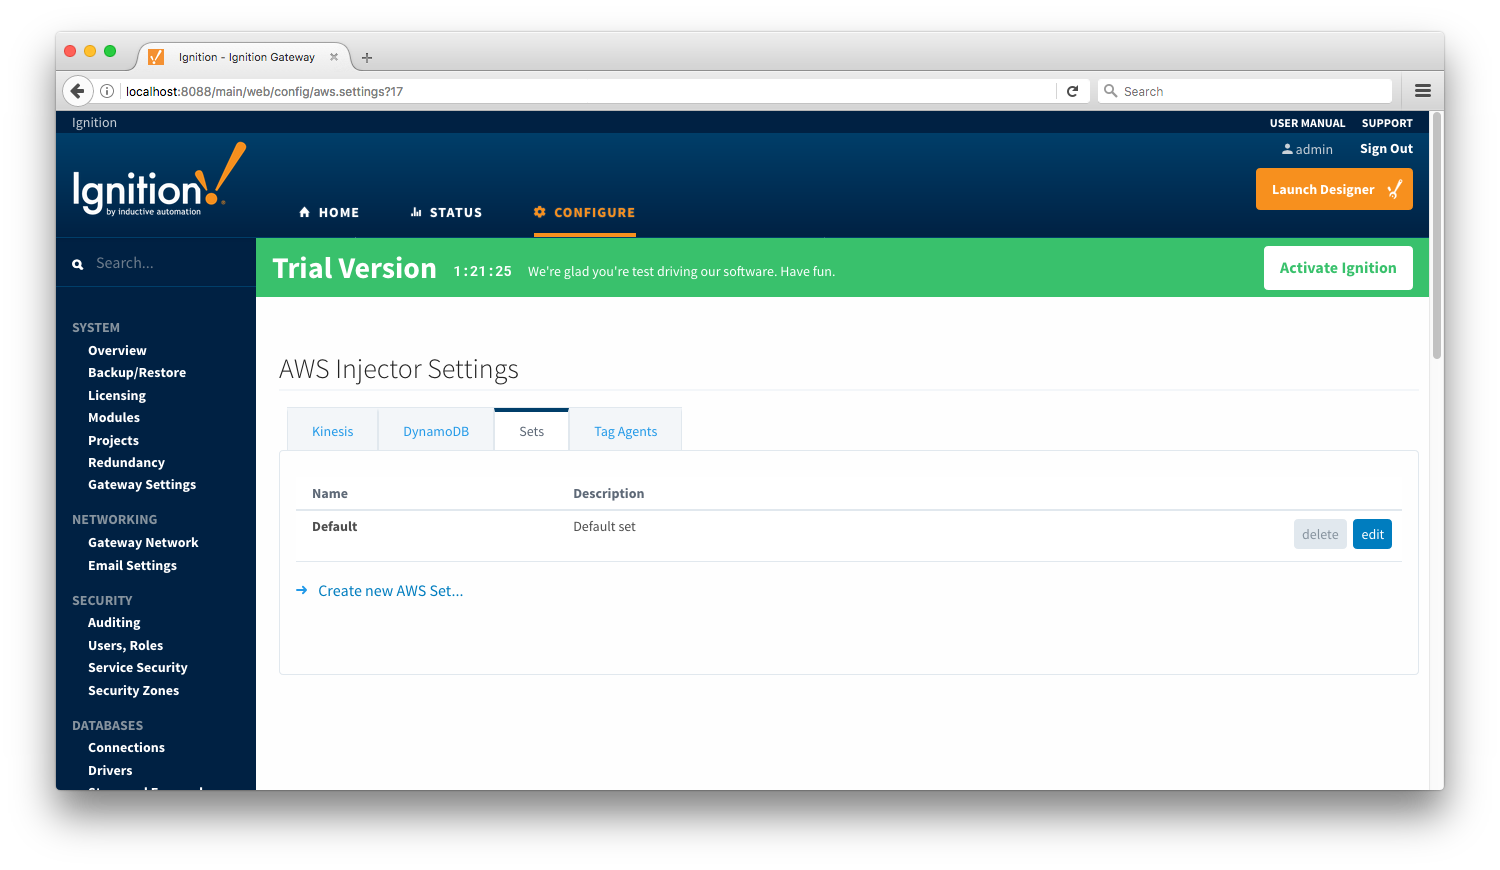Open the browser hamburger menu
Screen dimensions: 1500x870
click(x=1422, y=91)
